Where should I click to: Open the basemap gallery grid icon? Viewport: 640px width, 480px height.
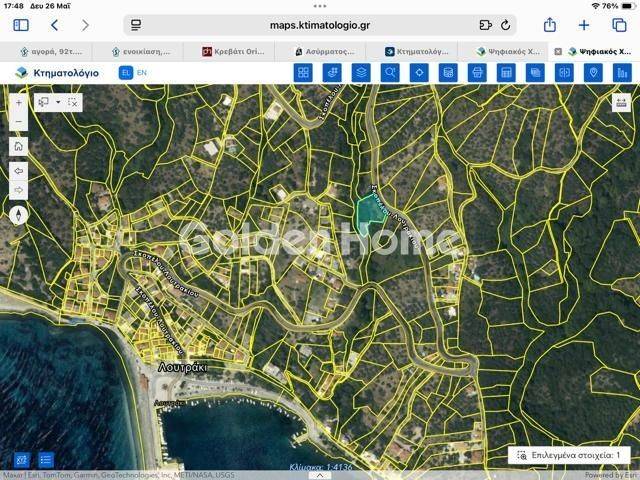(303, 72)
